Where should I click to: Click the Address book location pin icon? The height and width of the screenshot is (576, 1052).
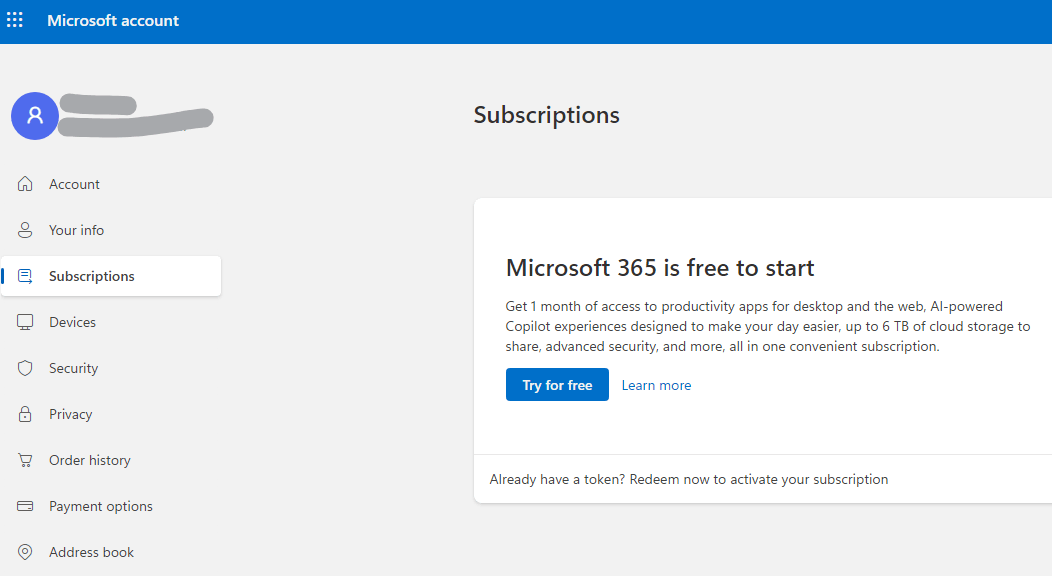point(24,551)
